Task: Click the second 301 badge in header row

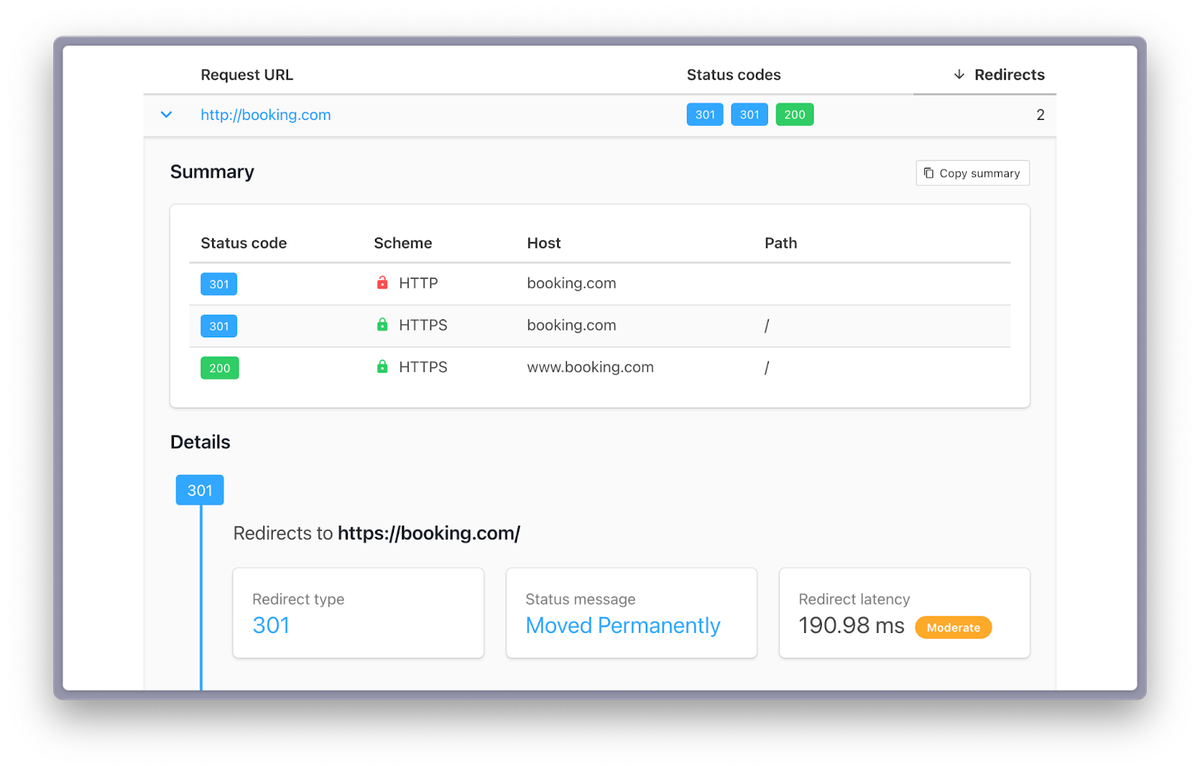Action: tap(749, 115)
